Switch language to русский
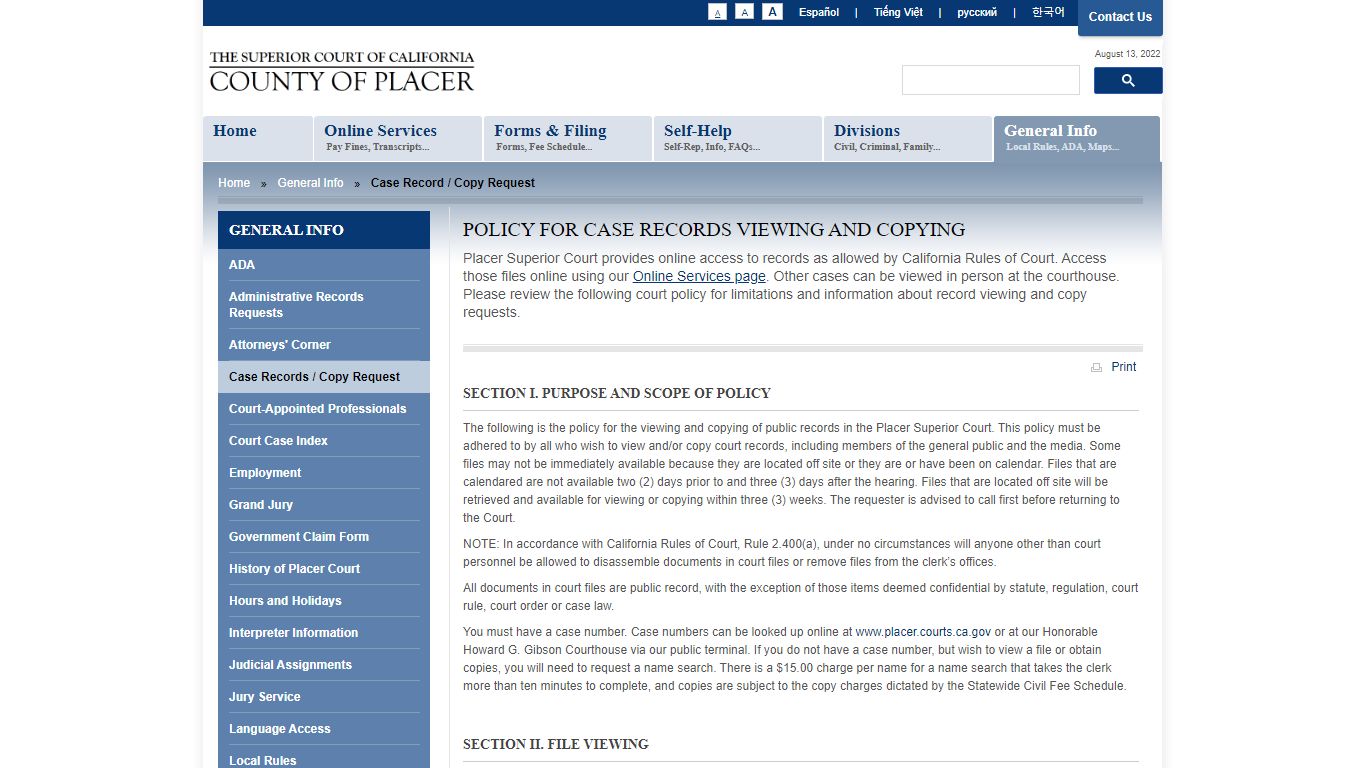Screen dimensions: 1366x768 [x=977, y=12]
